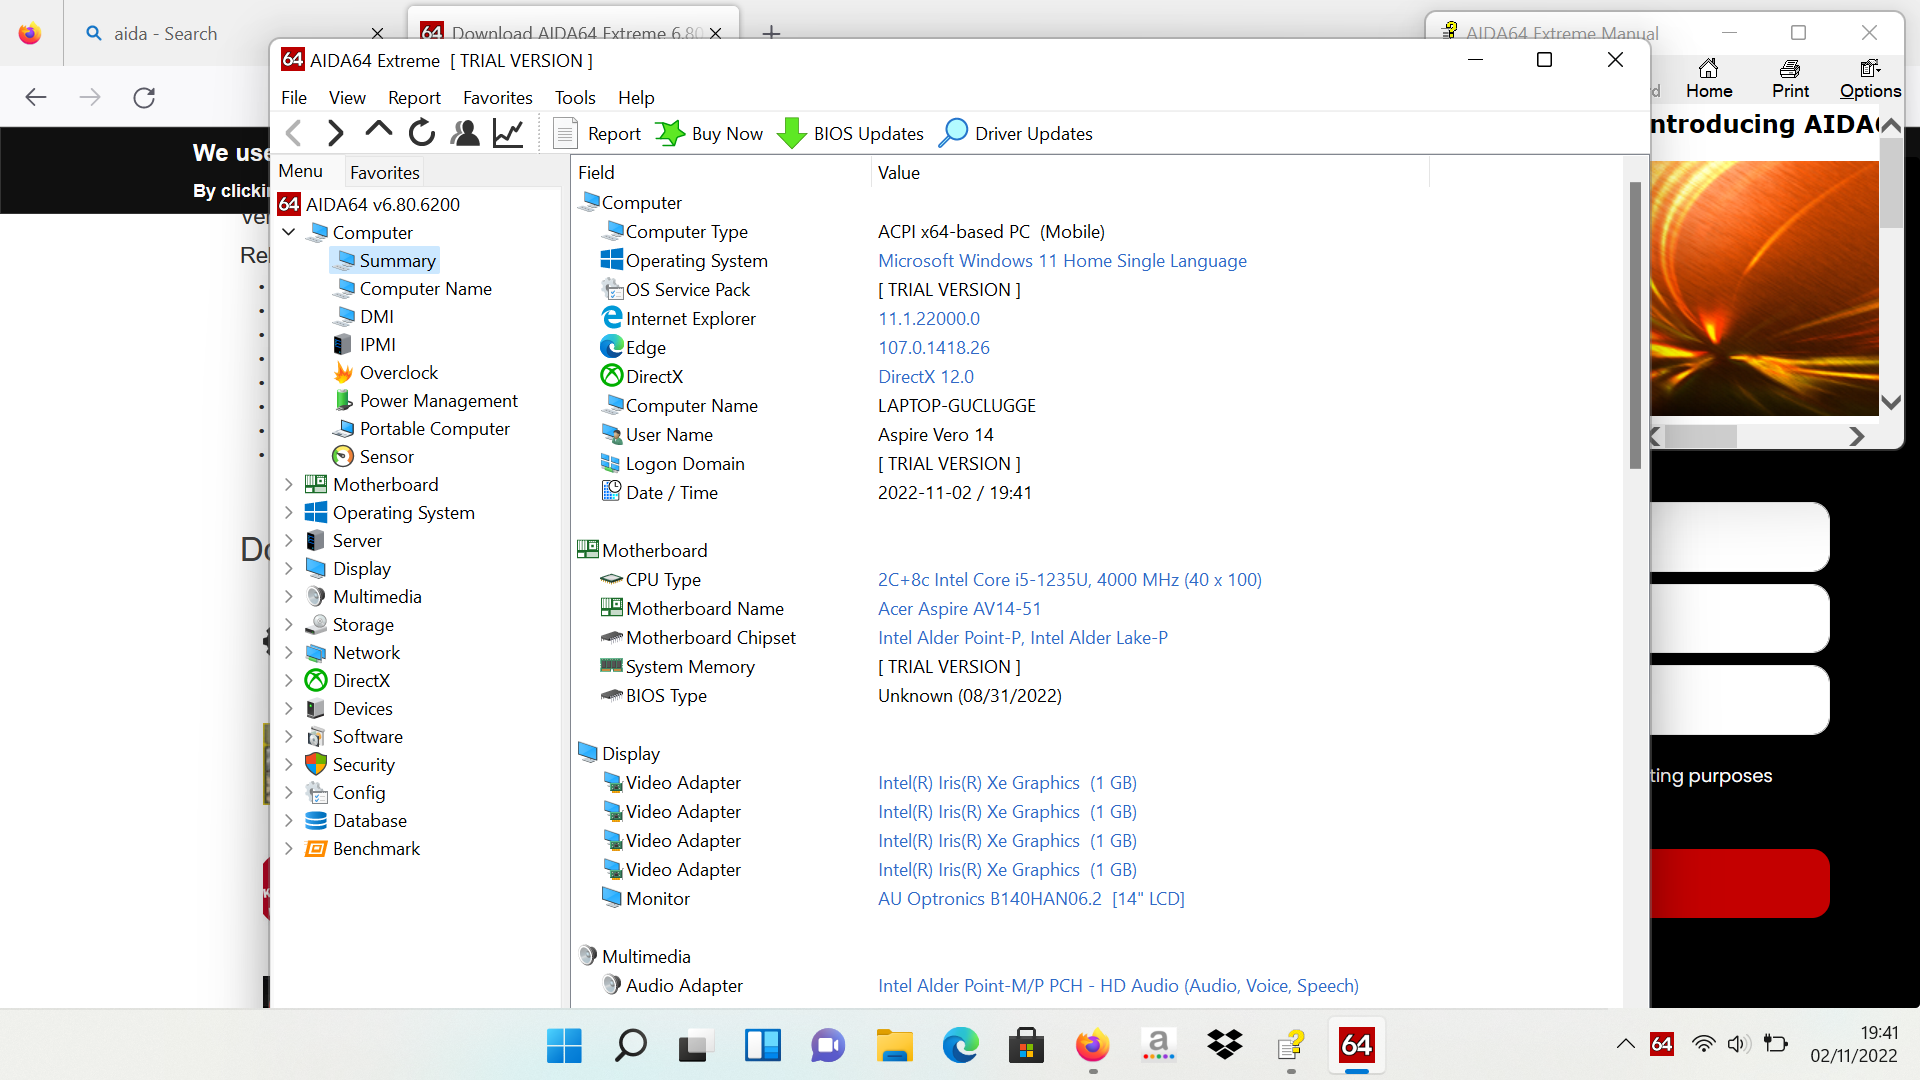Click Home in the AIDA64 Manual window
The image size is (1920, 1080).
1709,78
